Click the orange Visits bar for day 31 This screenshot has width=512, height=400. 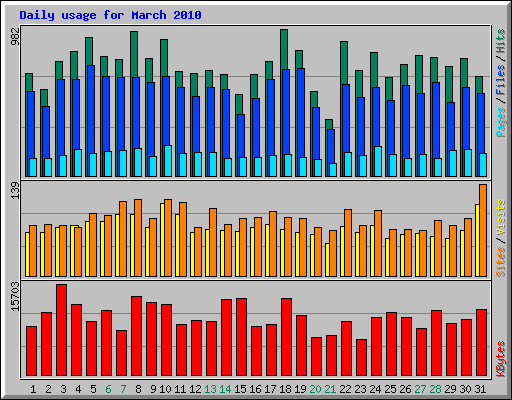pos(483,230)
